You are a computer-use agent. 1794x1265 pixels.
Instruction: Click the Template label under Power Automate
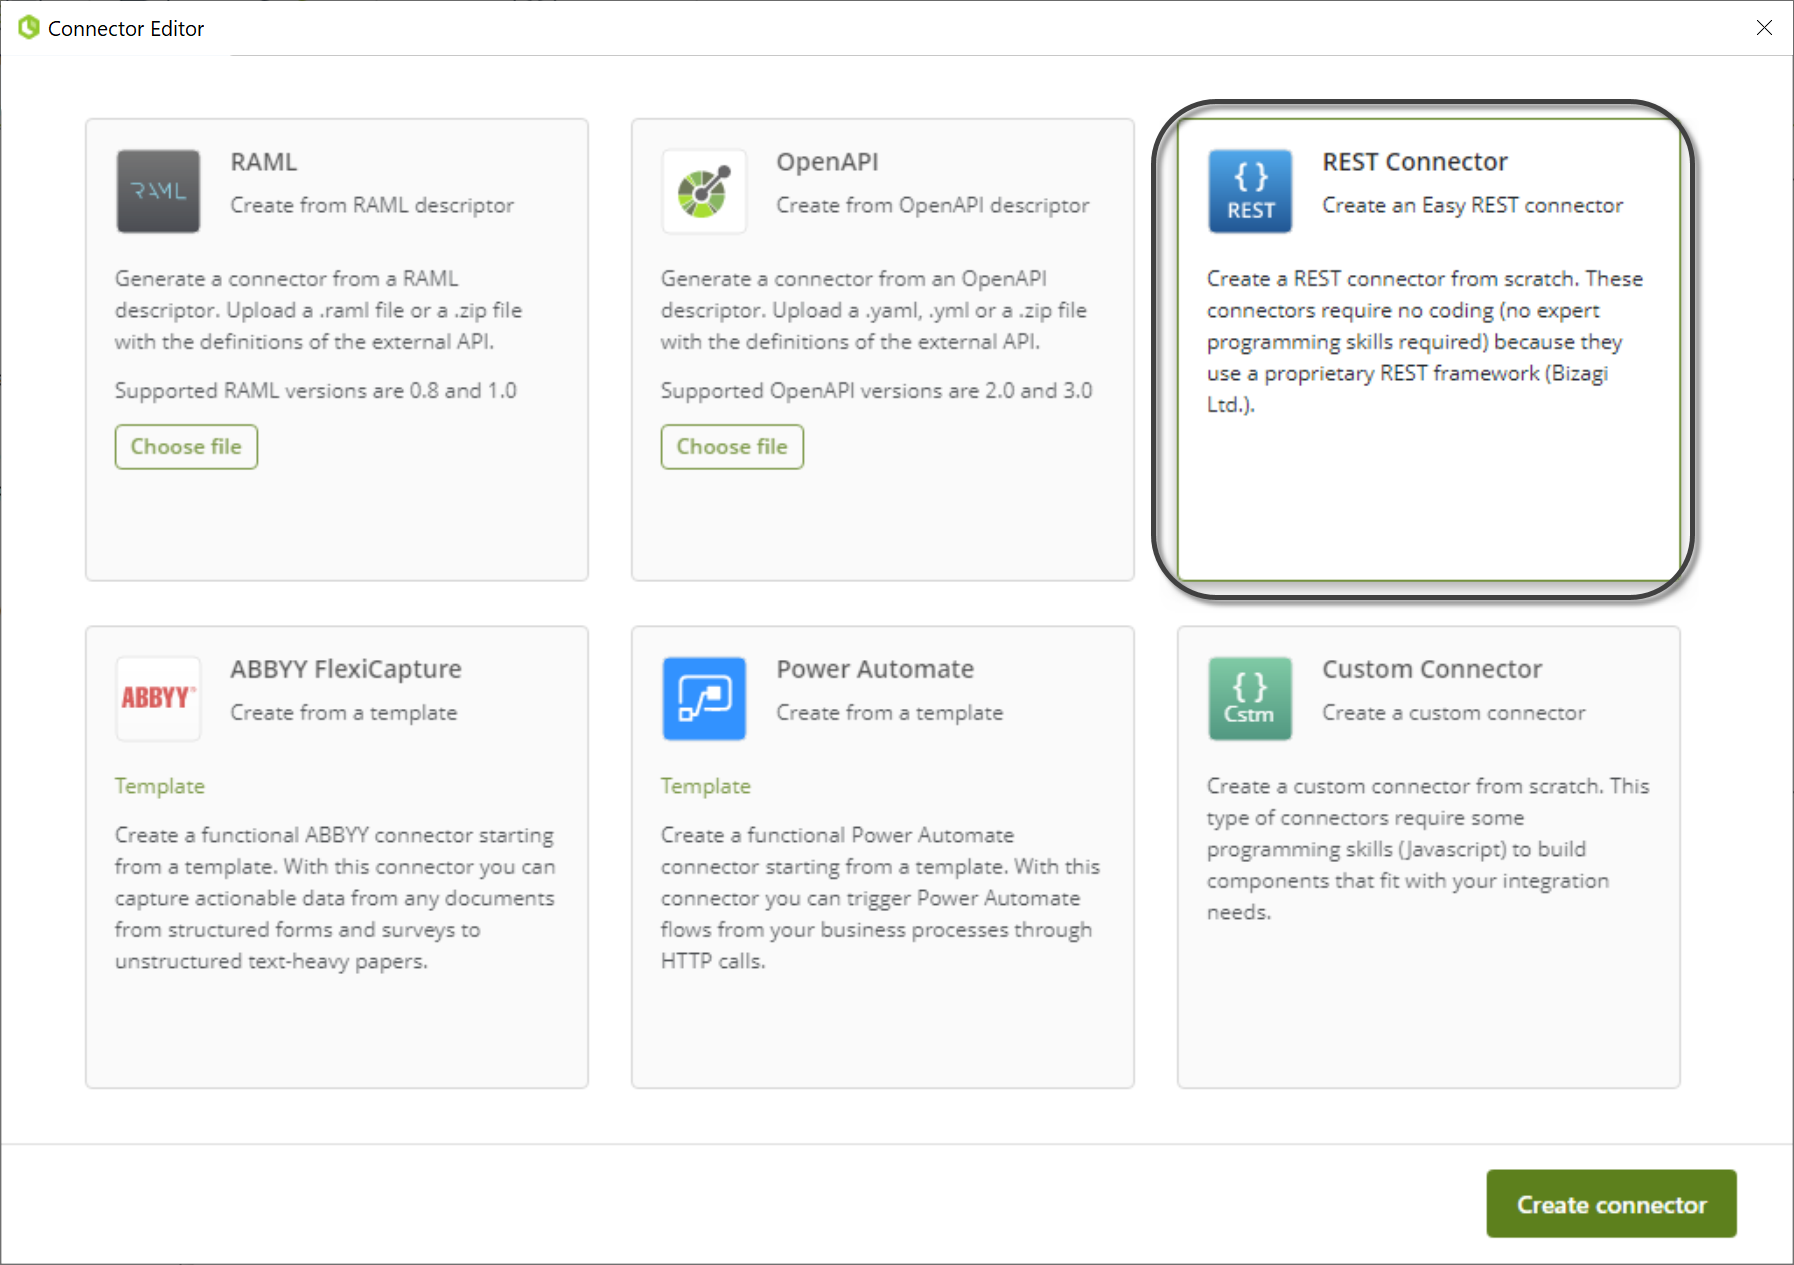[706, 786]
